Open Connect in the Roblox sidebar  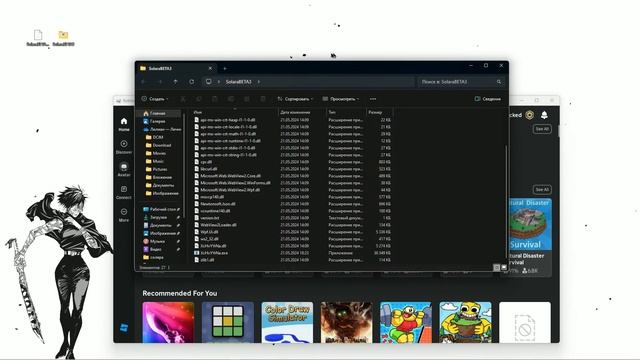(x=124, y=192)
